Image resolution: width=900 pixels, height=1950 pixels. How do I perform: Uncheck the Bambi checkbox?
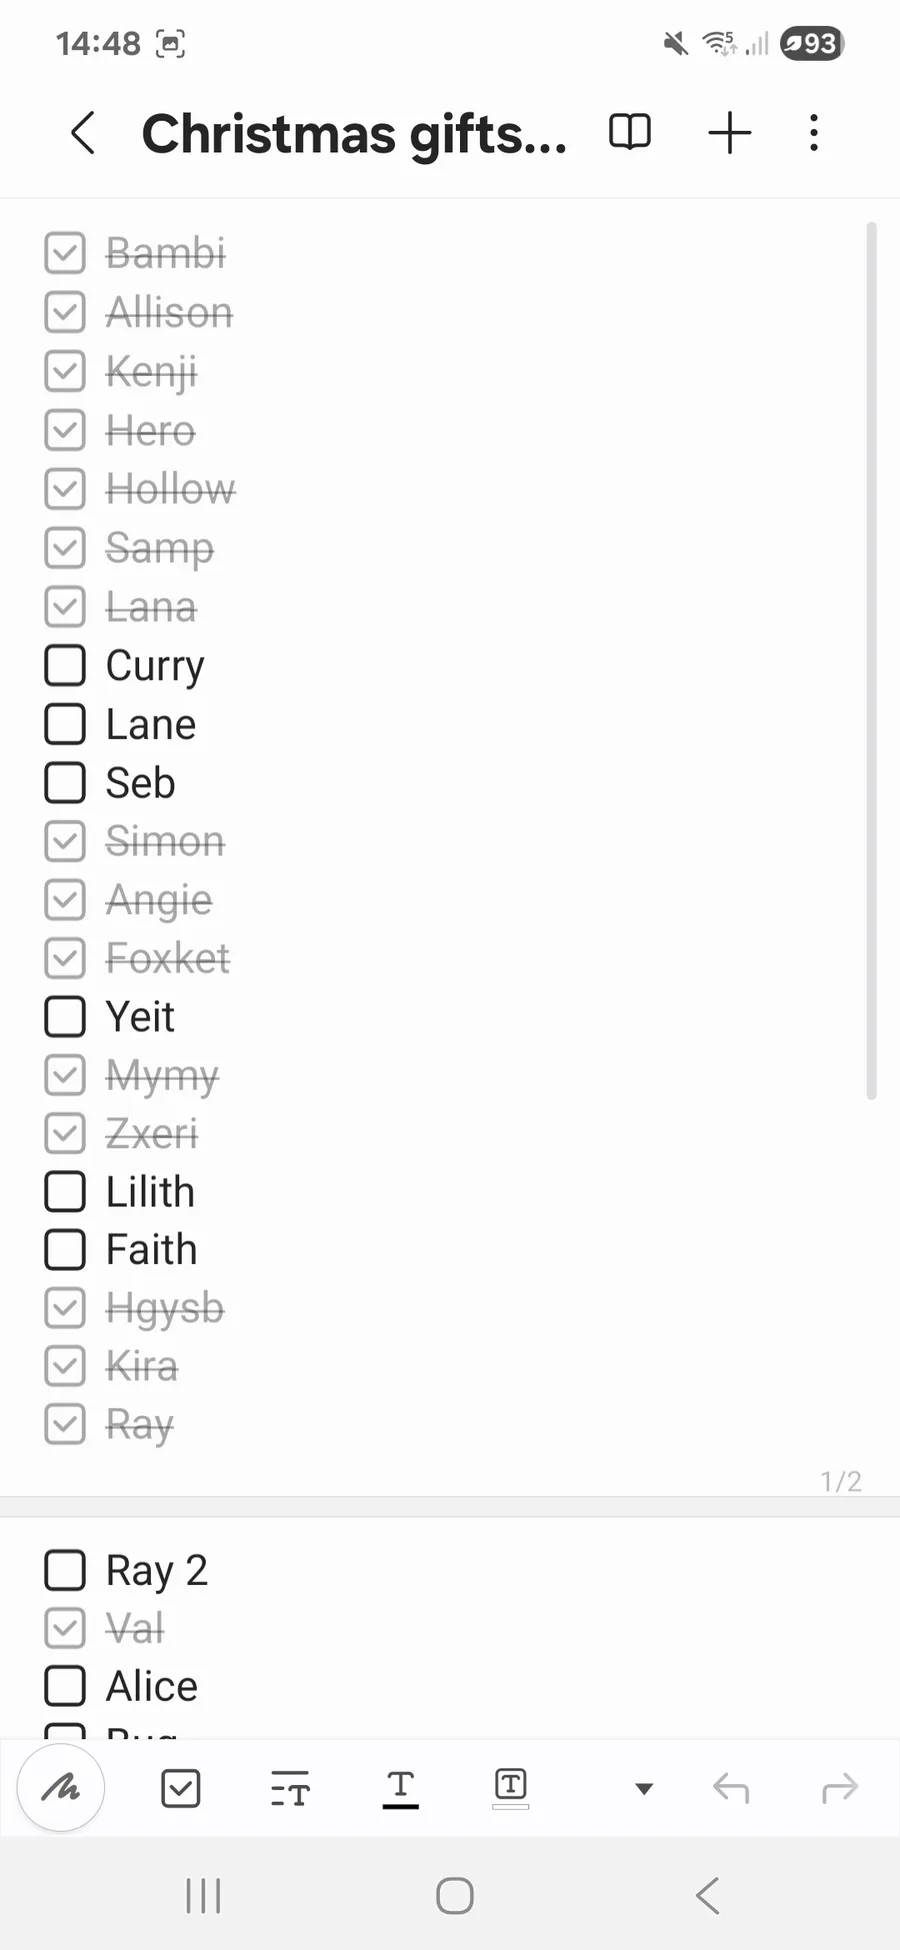pyautogui.click(x=65, y=254)
